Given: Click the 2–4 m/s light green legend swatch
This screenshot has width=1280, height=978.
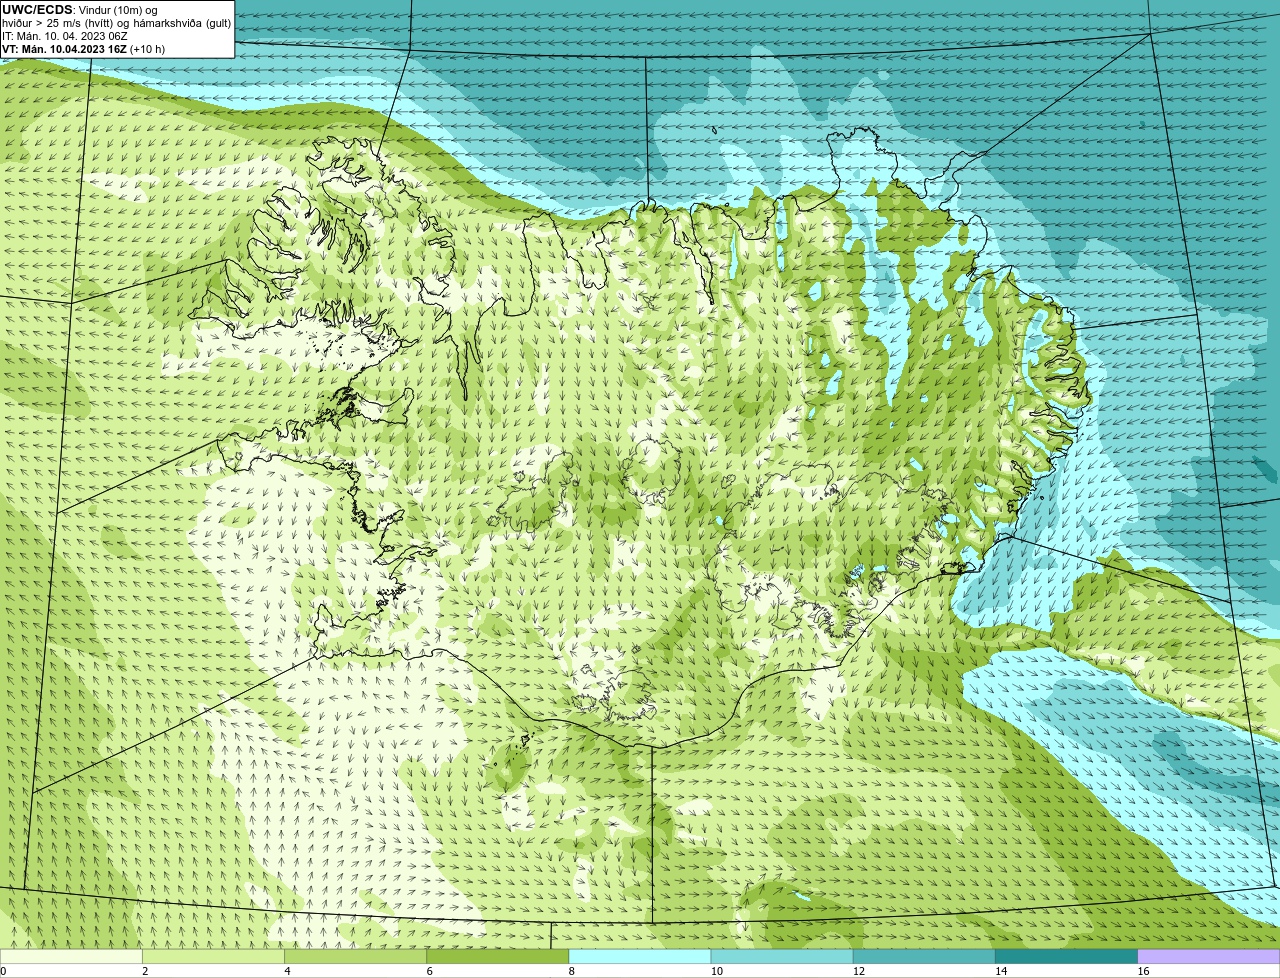Looking at the screenshot, I should tap(213, 957).
